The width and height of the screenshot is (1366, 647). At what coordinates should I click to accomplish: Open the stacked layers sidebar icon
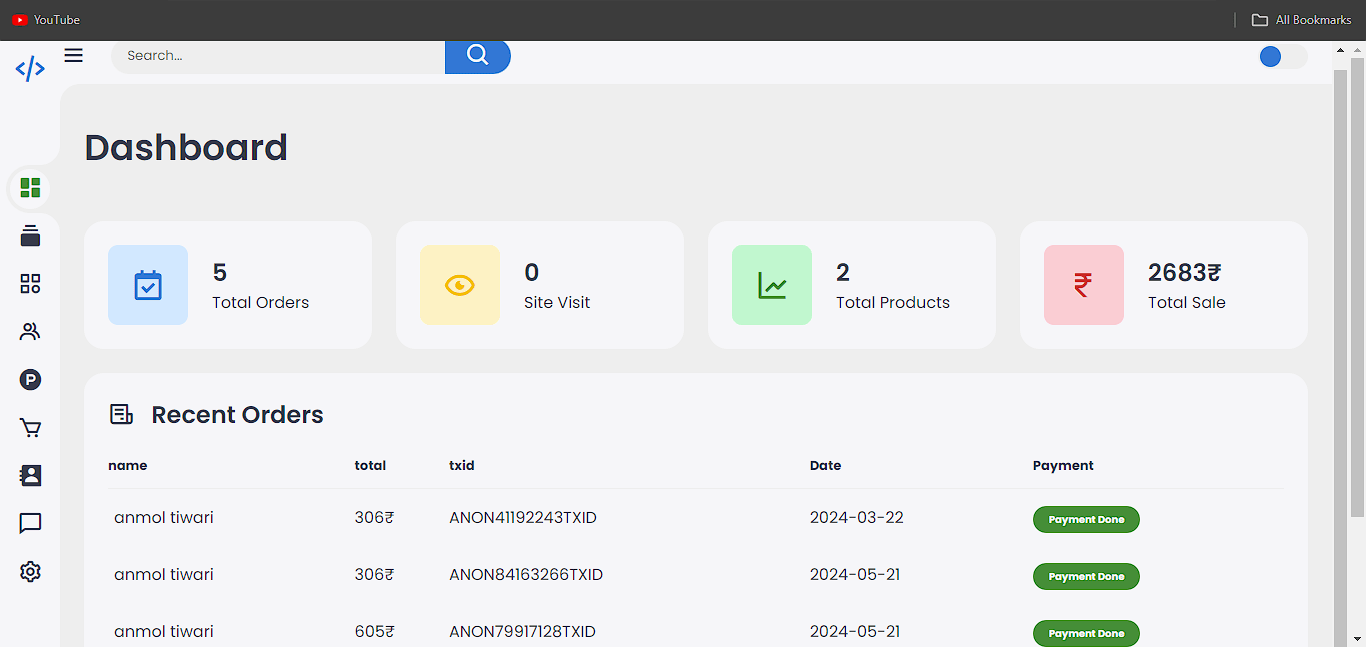tap(30, 236)
